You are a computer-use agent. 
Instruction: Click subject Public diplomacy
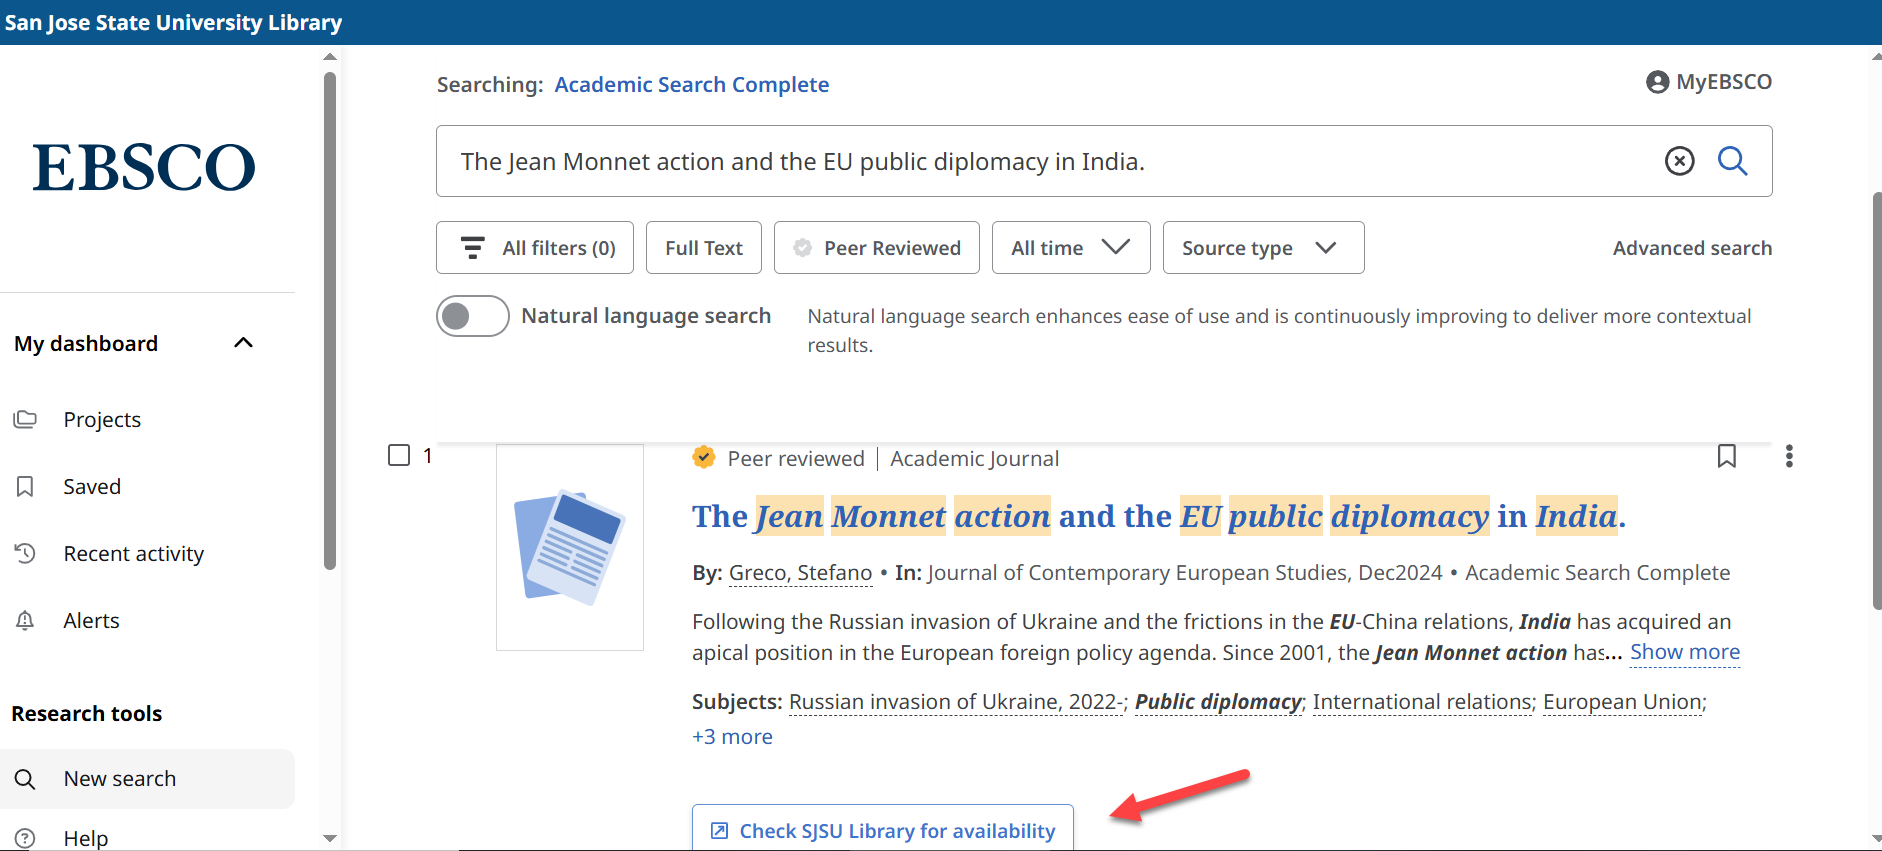[1218, 702]
